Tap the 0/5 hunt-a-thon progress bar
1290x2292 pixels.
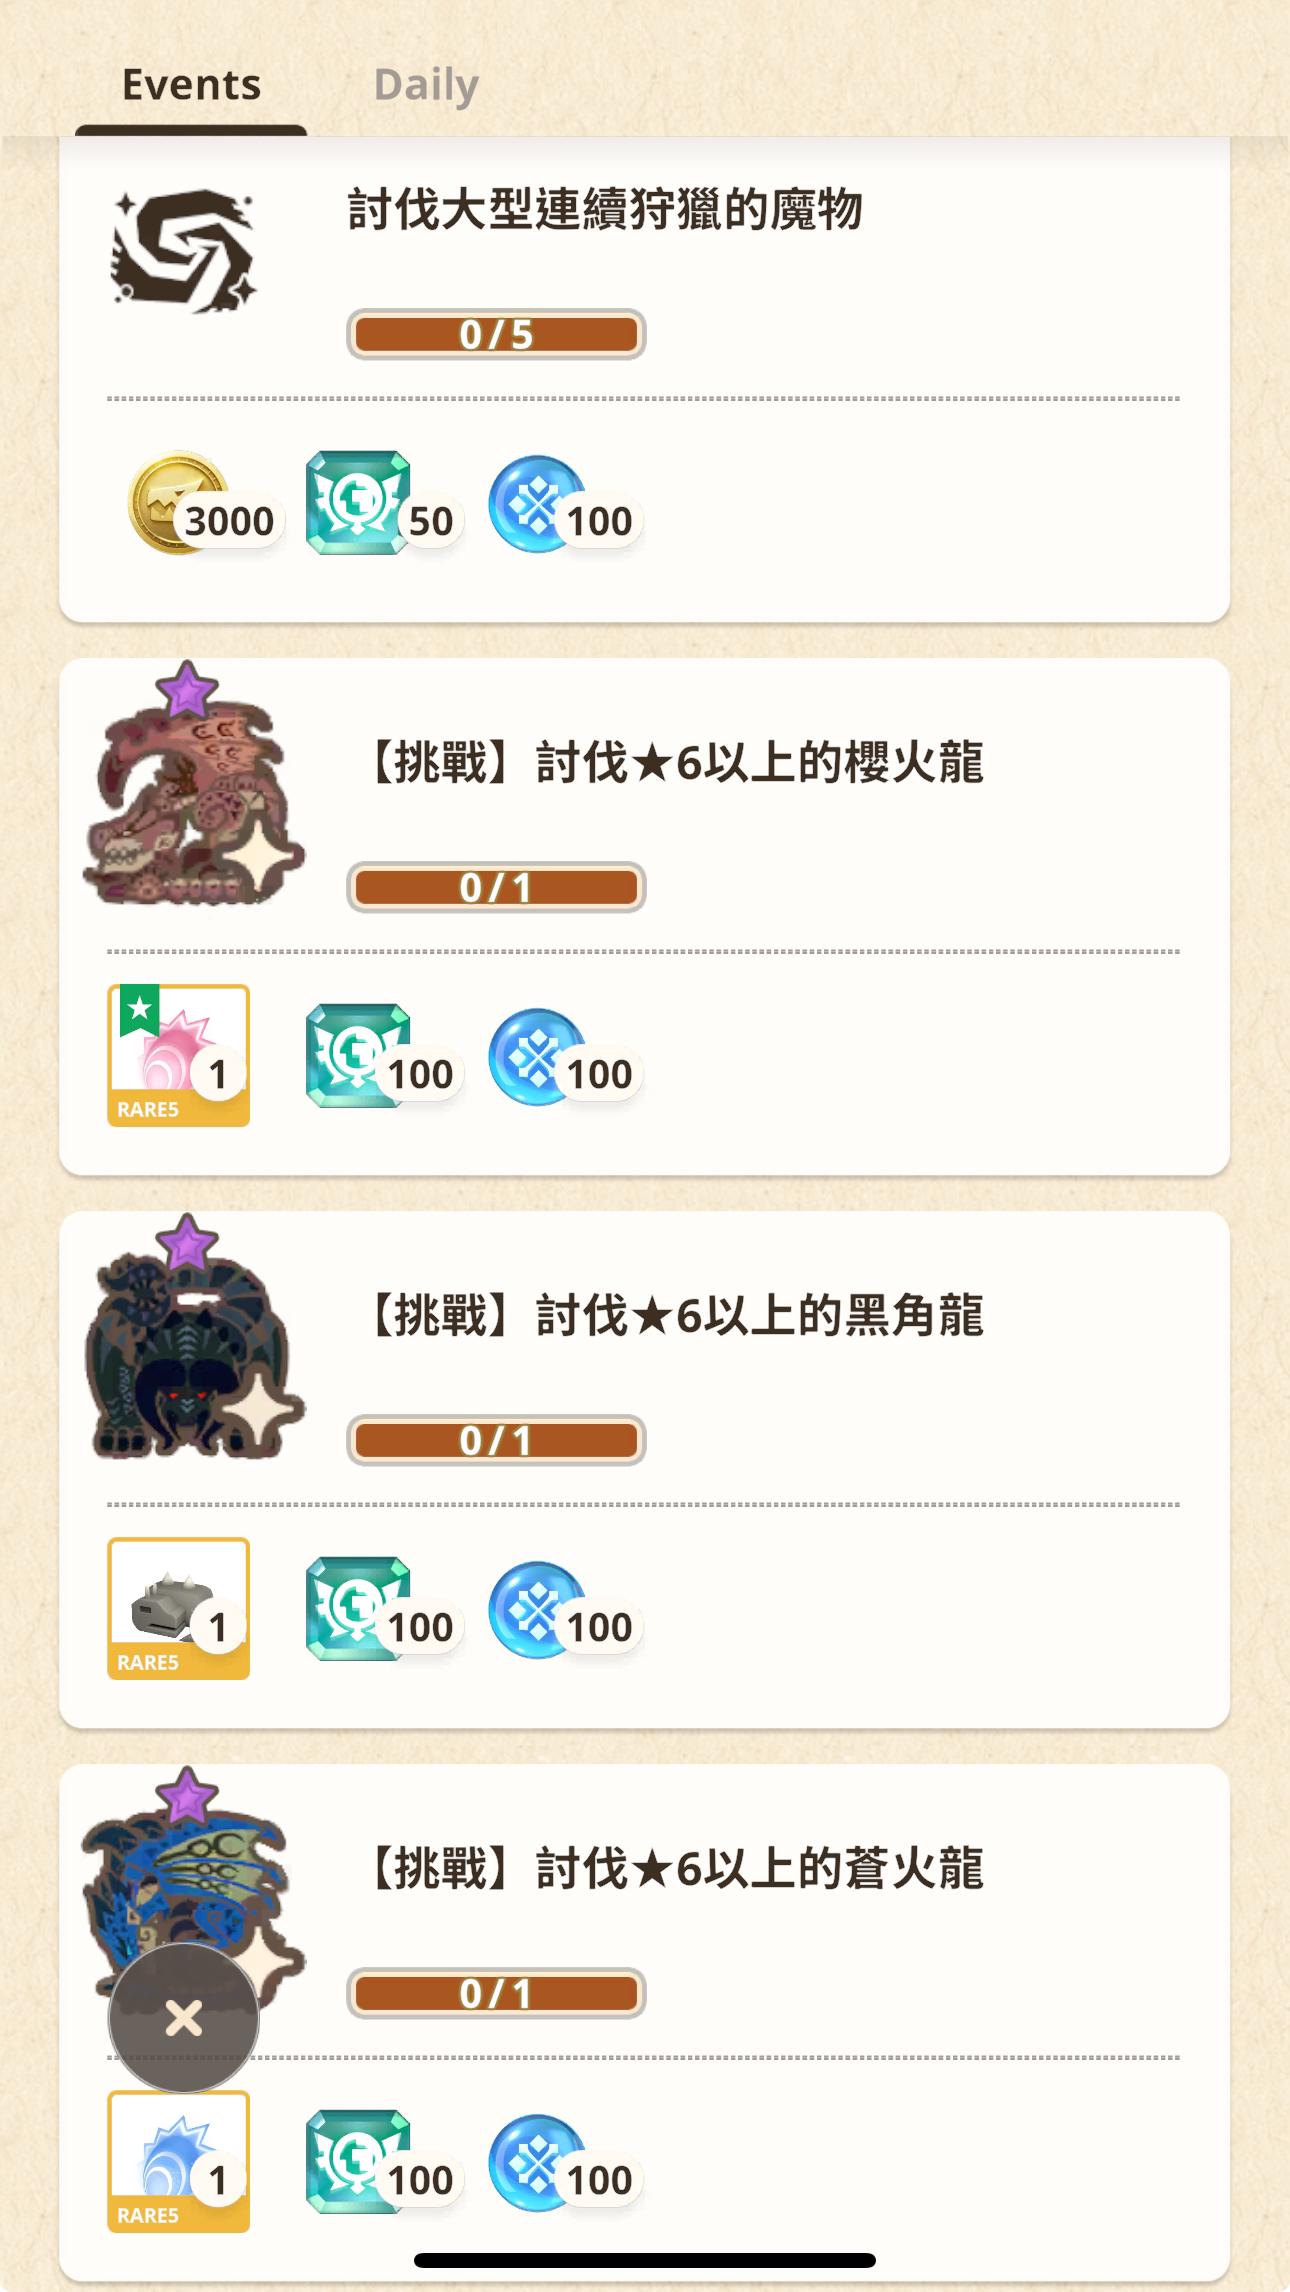[496, 334]
